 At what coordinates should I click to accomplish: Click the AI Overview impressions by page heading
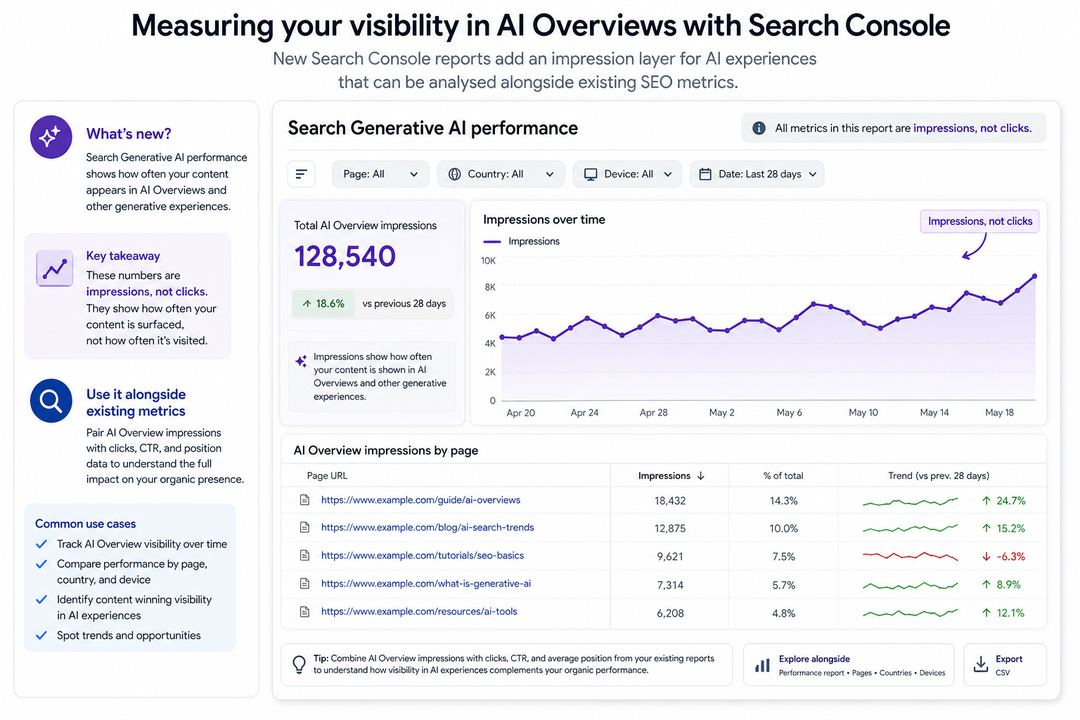point(386,451)
